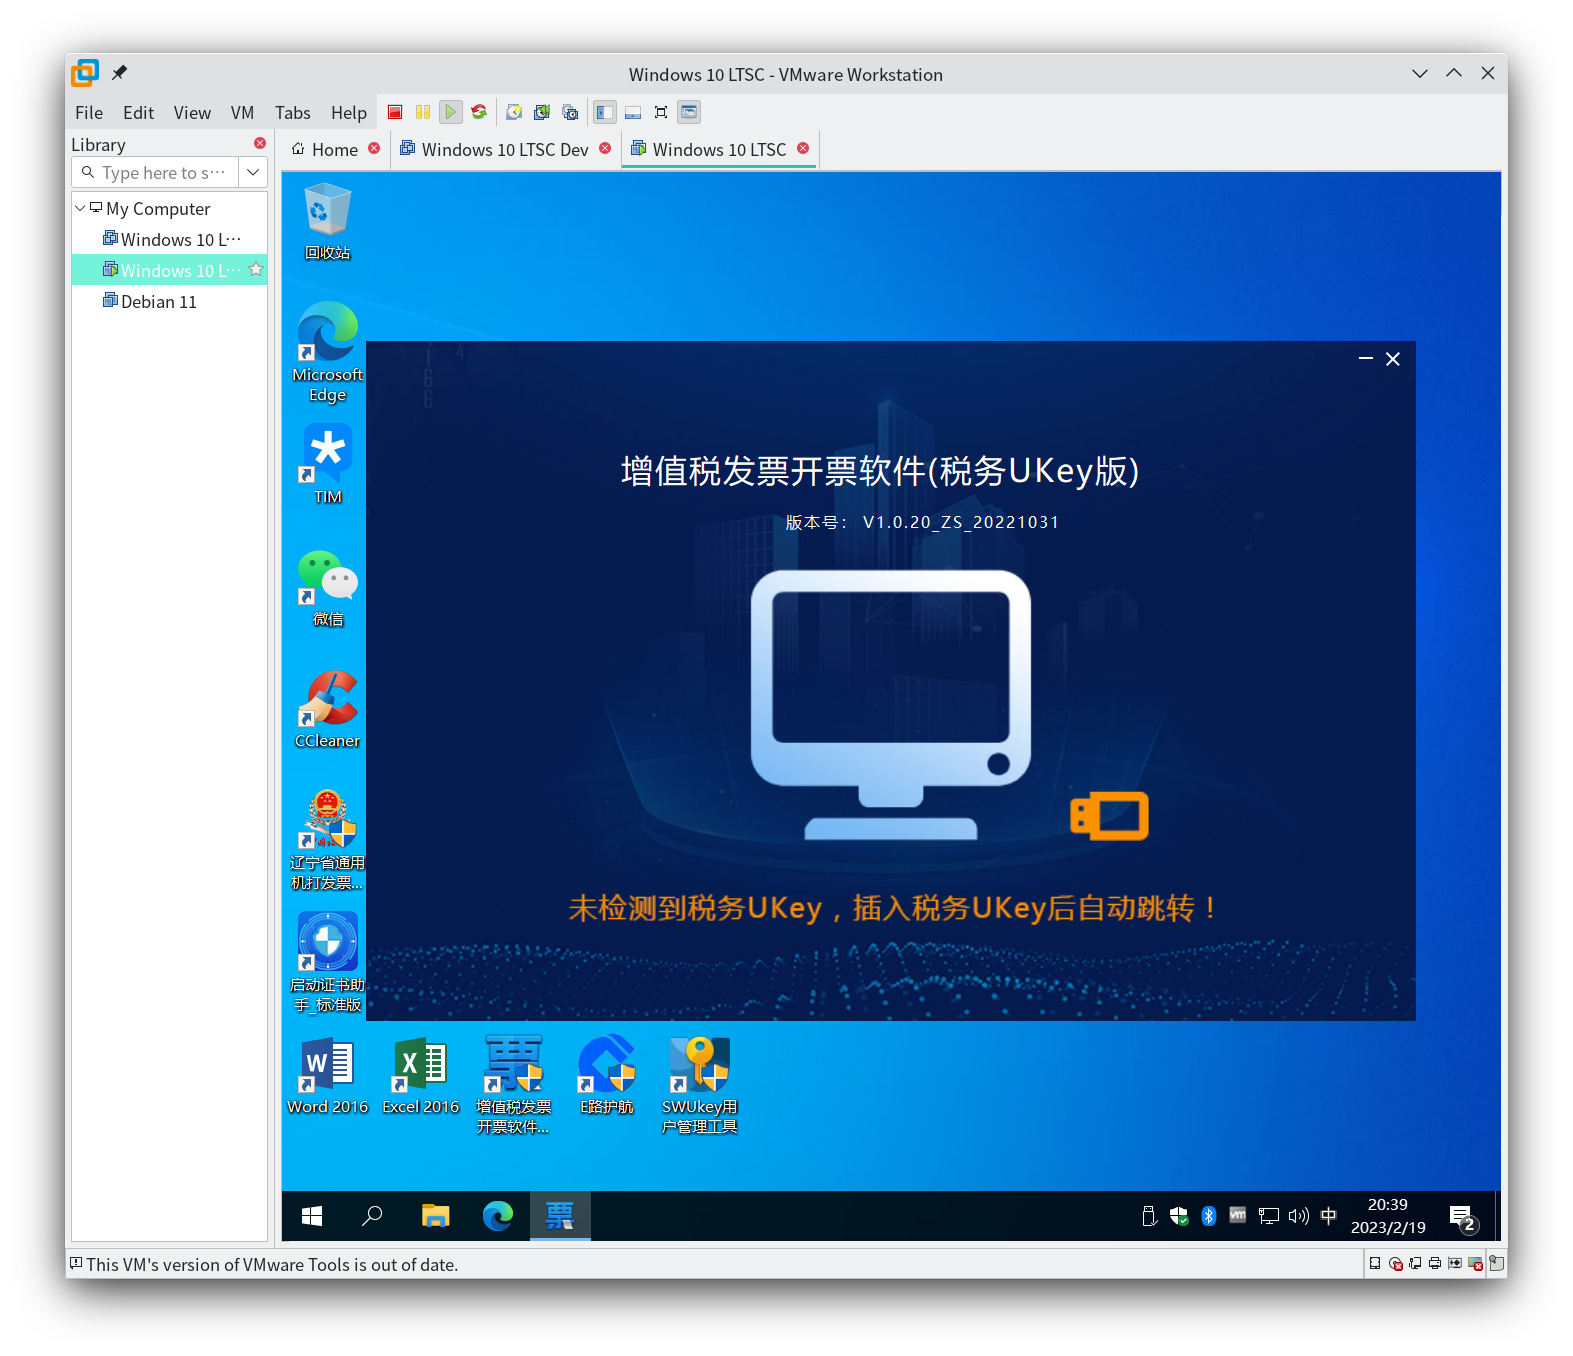The width and height of the screenshot is (1573, 1356).
Task: Close the UKey invoice software window
Action: click(x=1393, y=358)
